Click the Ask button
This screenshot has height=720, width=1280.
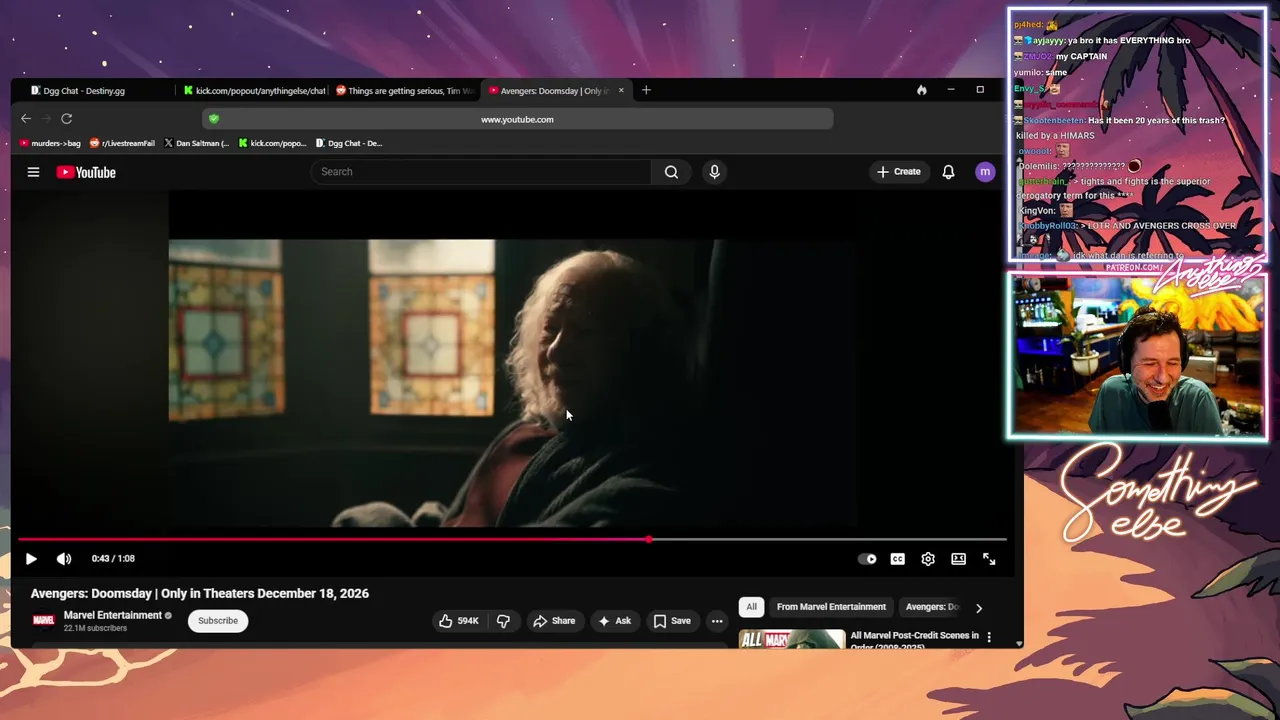point(614,621)
